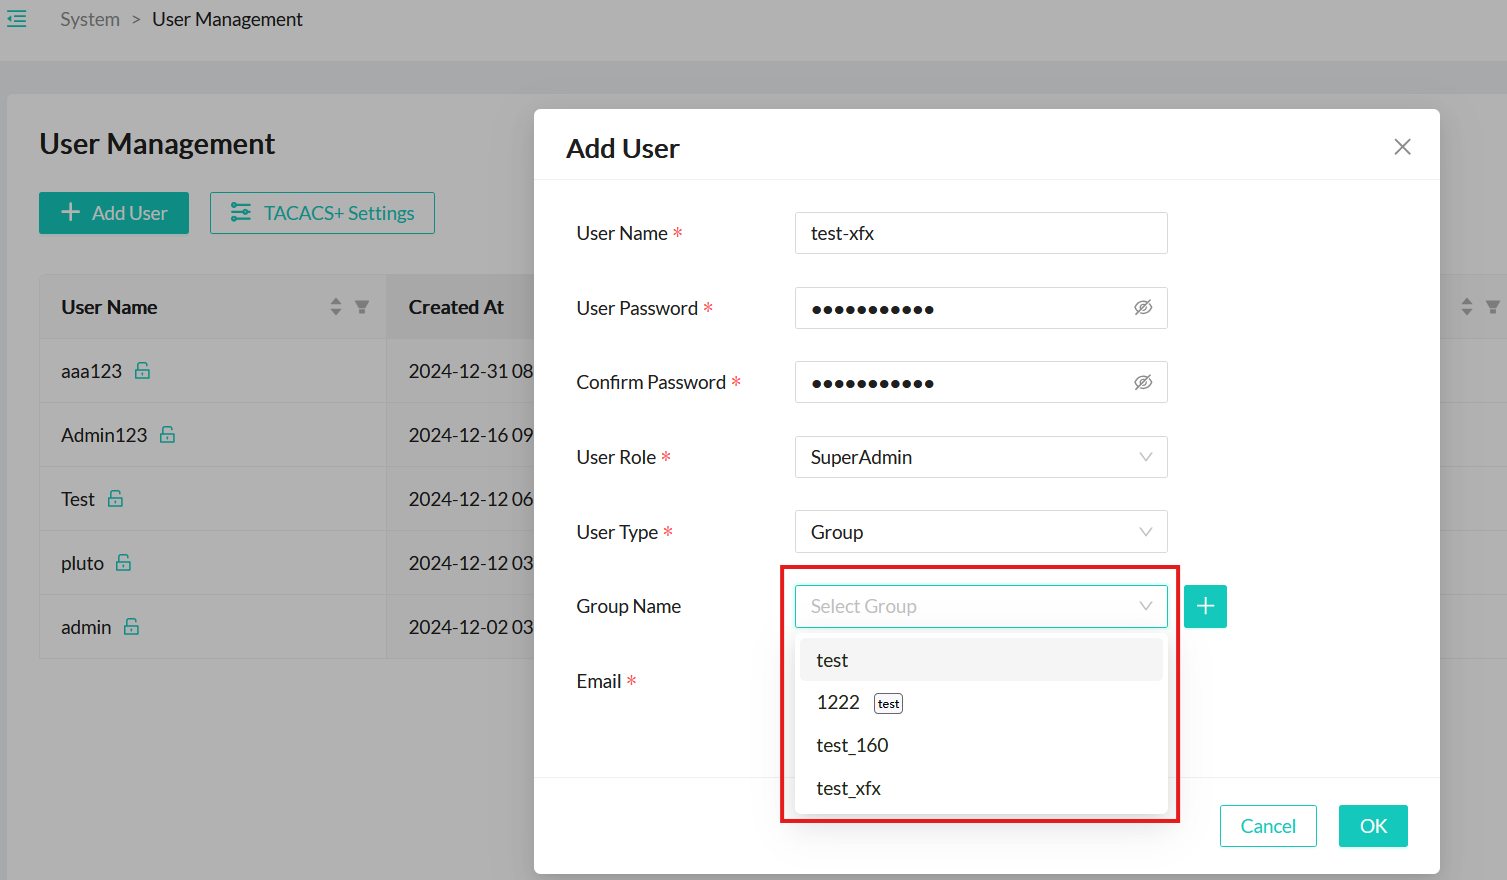Close the Add User dialog
Image resolution: width=1507 pixels, height=880 pixels.
coord(1402,147)
